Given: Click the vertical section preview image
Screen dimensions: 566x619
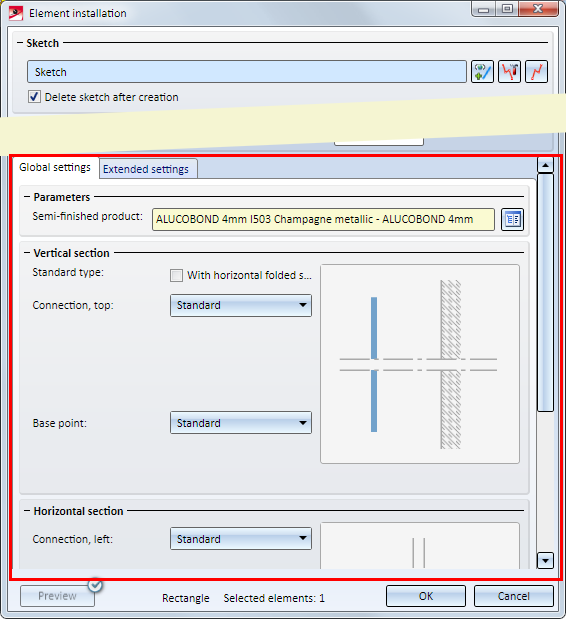Looking at the screenshot, I should pos(420,364).
